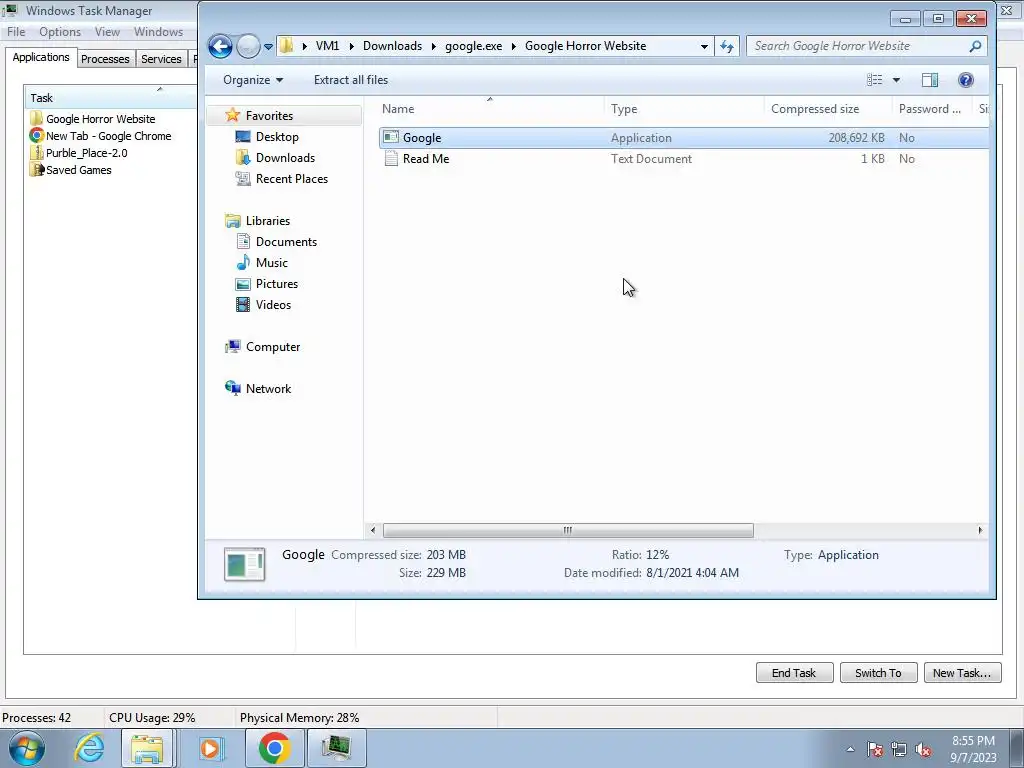Screen dimensions: 1024x768
Task: Open the recent pages dropdown arrow
Action: (268, 47)
